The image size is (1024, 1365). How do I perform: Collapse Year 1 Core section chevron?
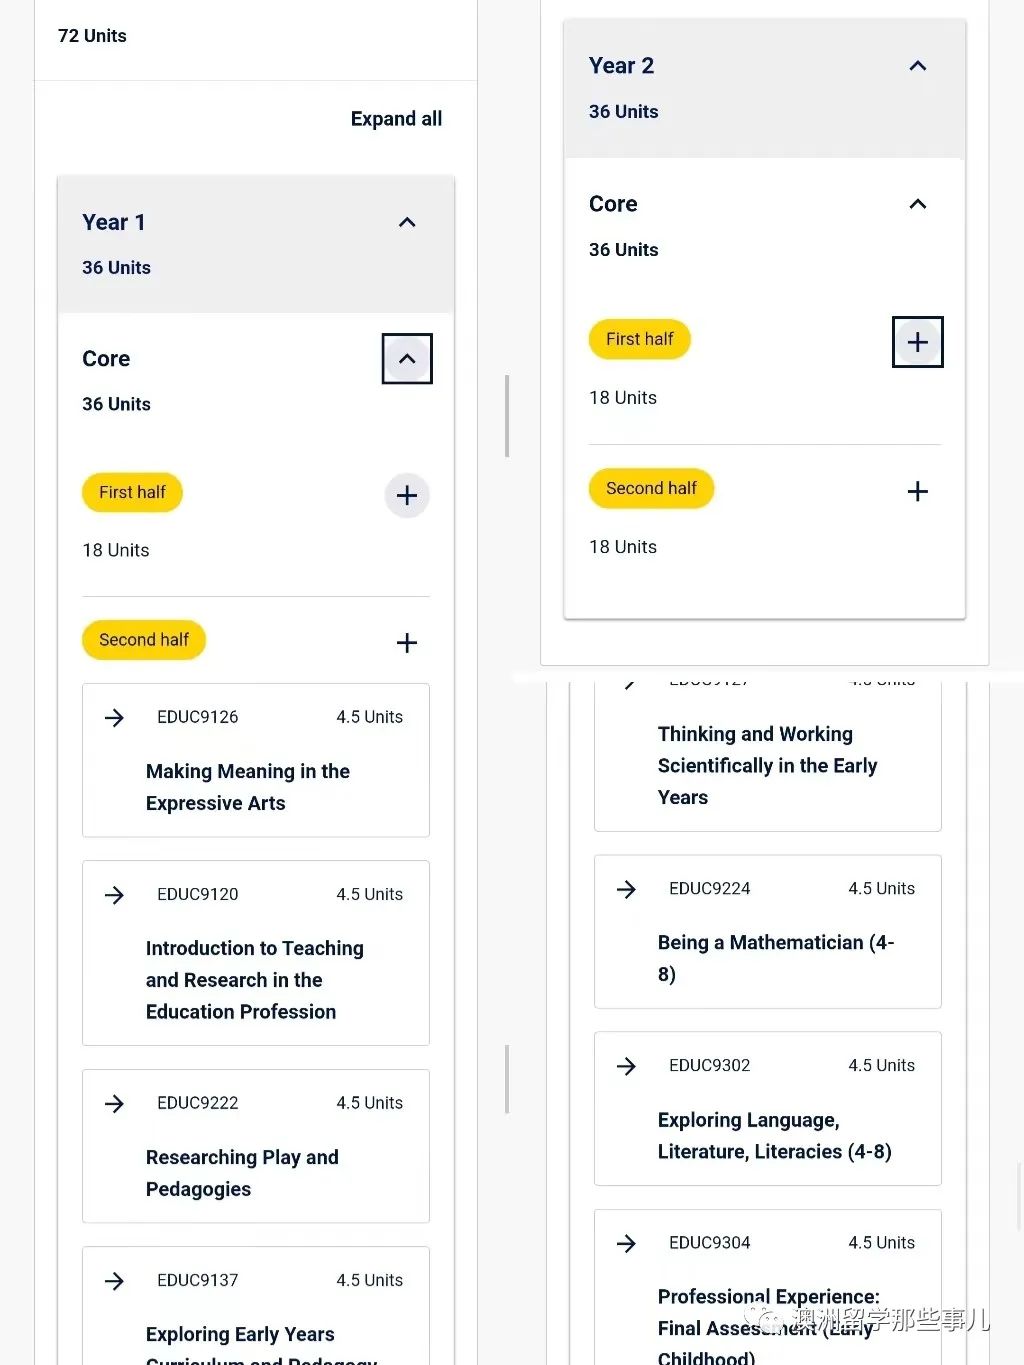tap(407, 359)
